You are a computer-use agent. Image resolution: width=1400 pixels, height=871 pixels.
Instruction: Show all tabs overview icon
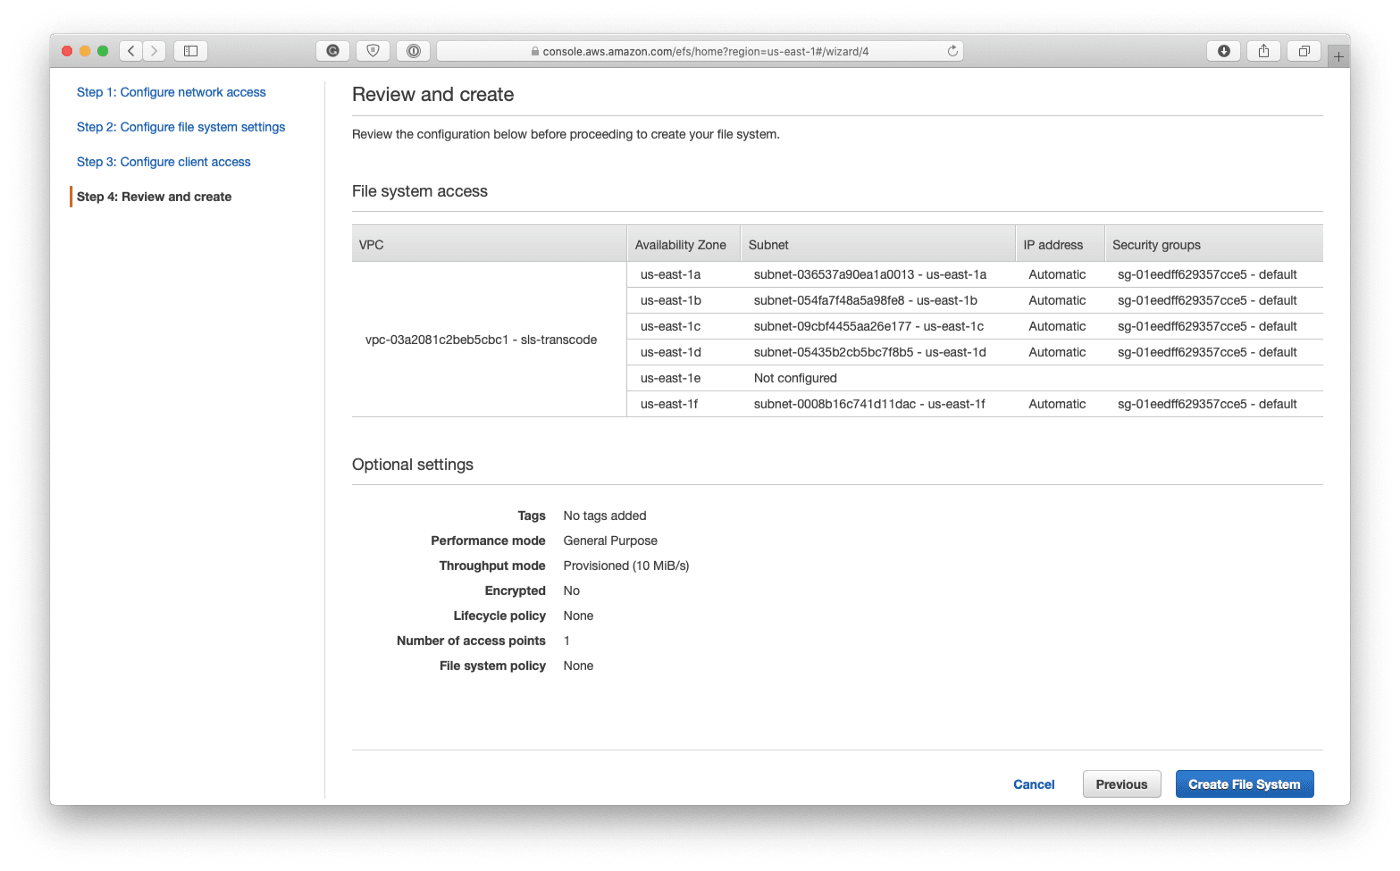point(1304,51)
